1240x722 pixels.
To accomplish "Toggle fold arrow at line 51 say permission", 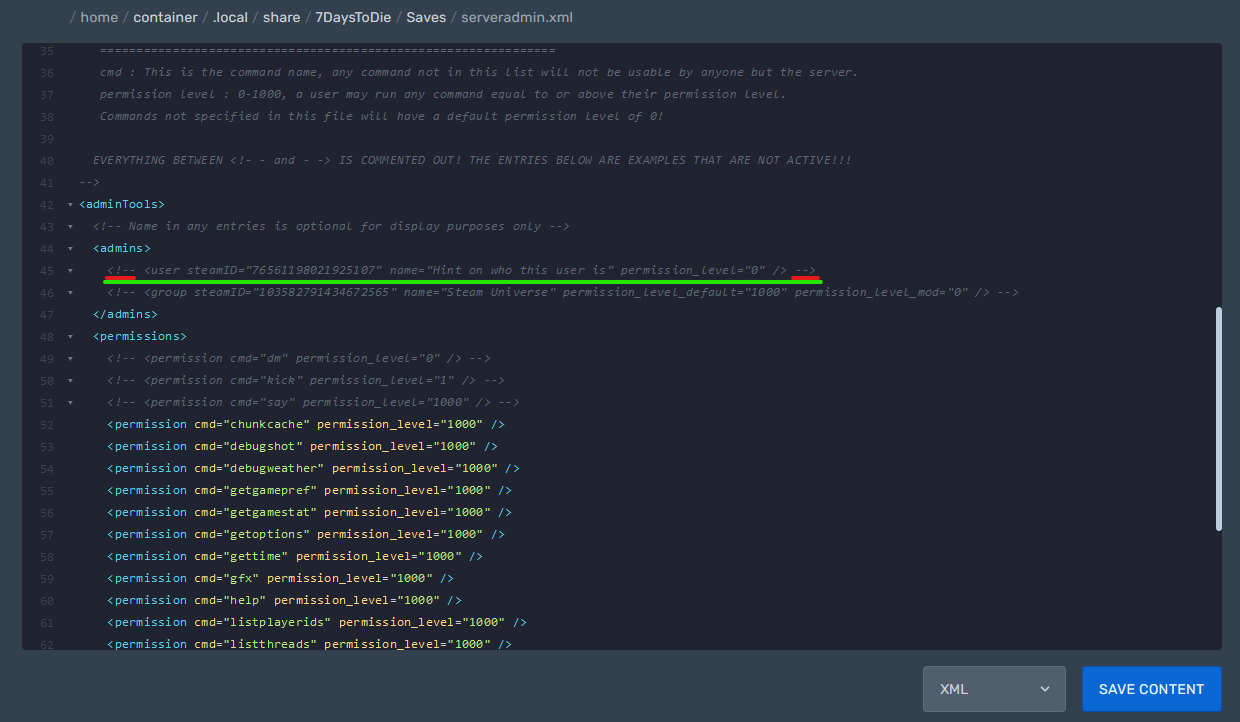I will (x=69, y=403).
